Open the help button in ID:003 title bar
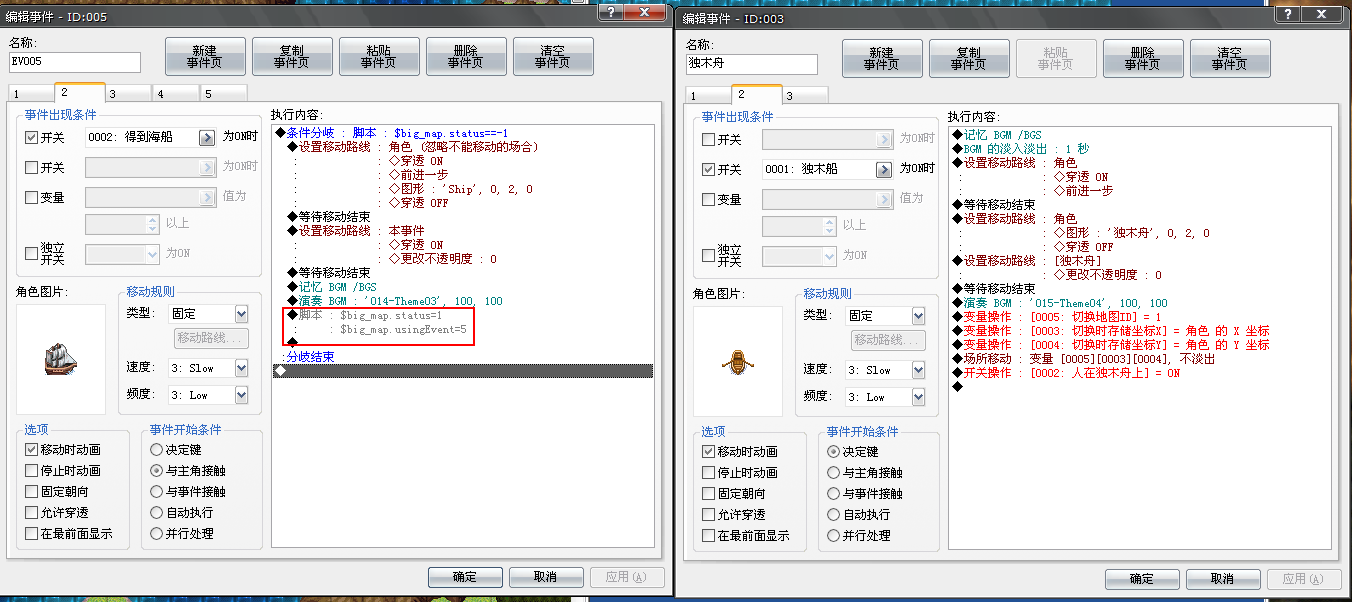The height and width of the screenshot is (602, 1352). coord(1287,13)
